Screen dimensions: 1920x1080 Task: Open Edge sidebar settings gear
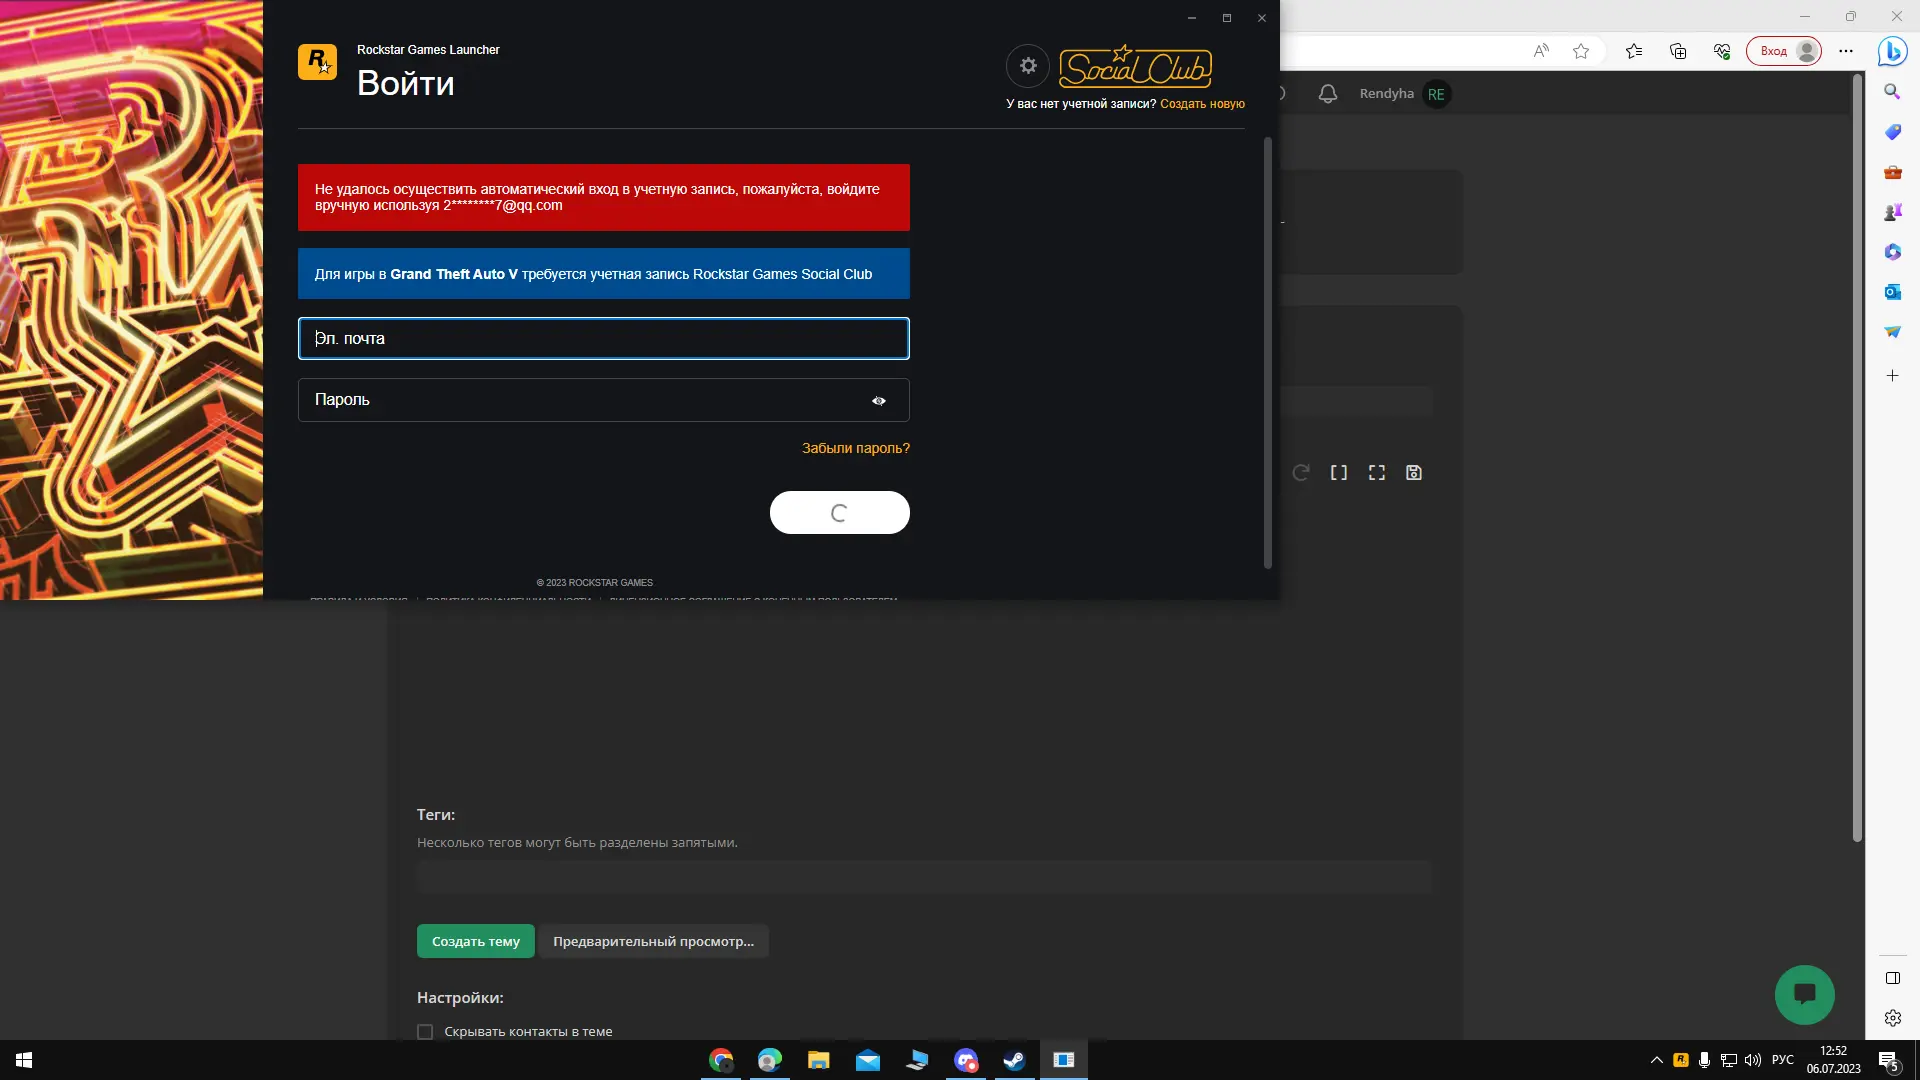pos(1892,1018)
